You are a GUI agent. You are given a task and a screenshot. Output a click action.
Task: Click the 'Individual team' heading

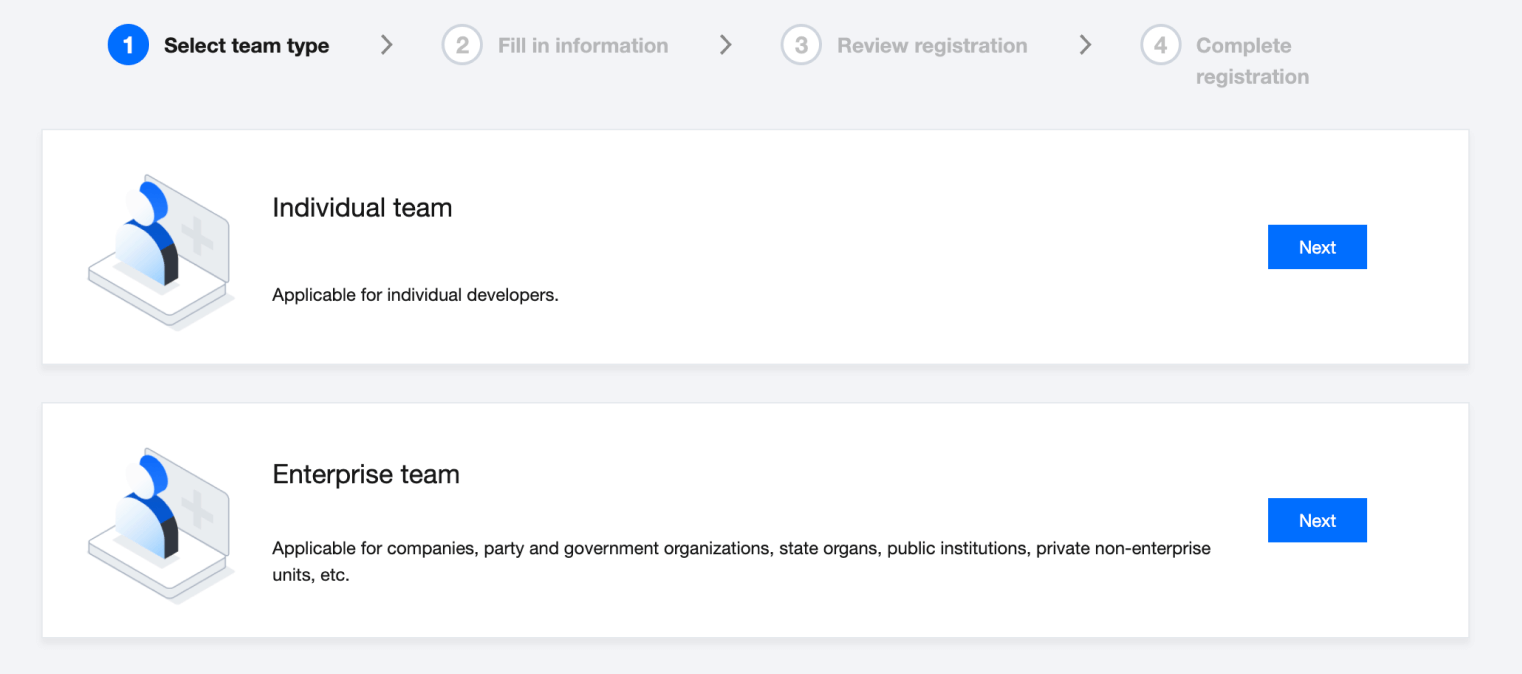coord(362,208)
